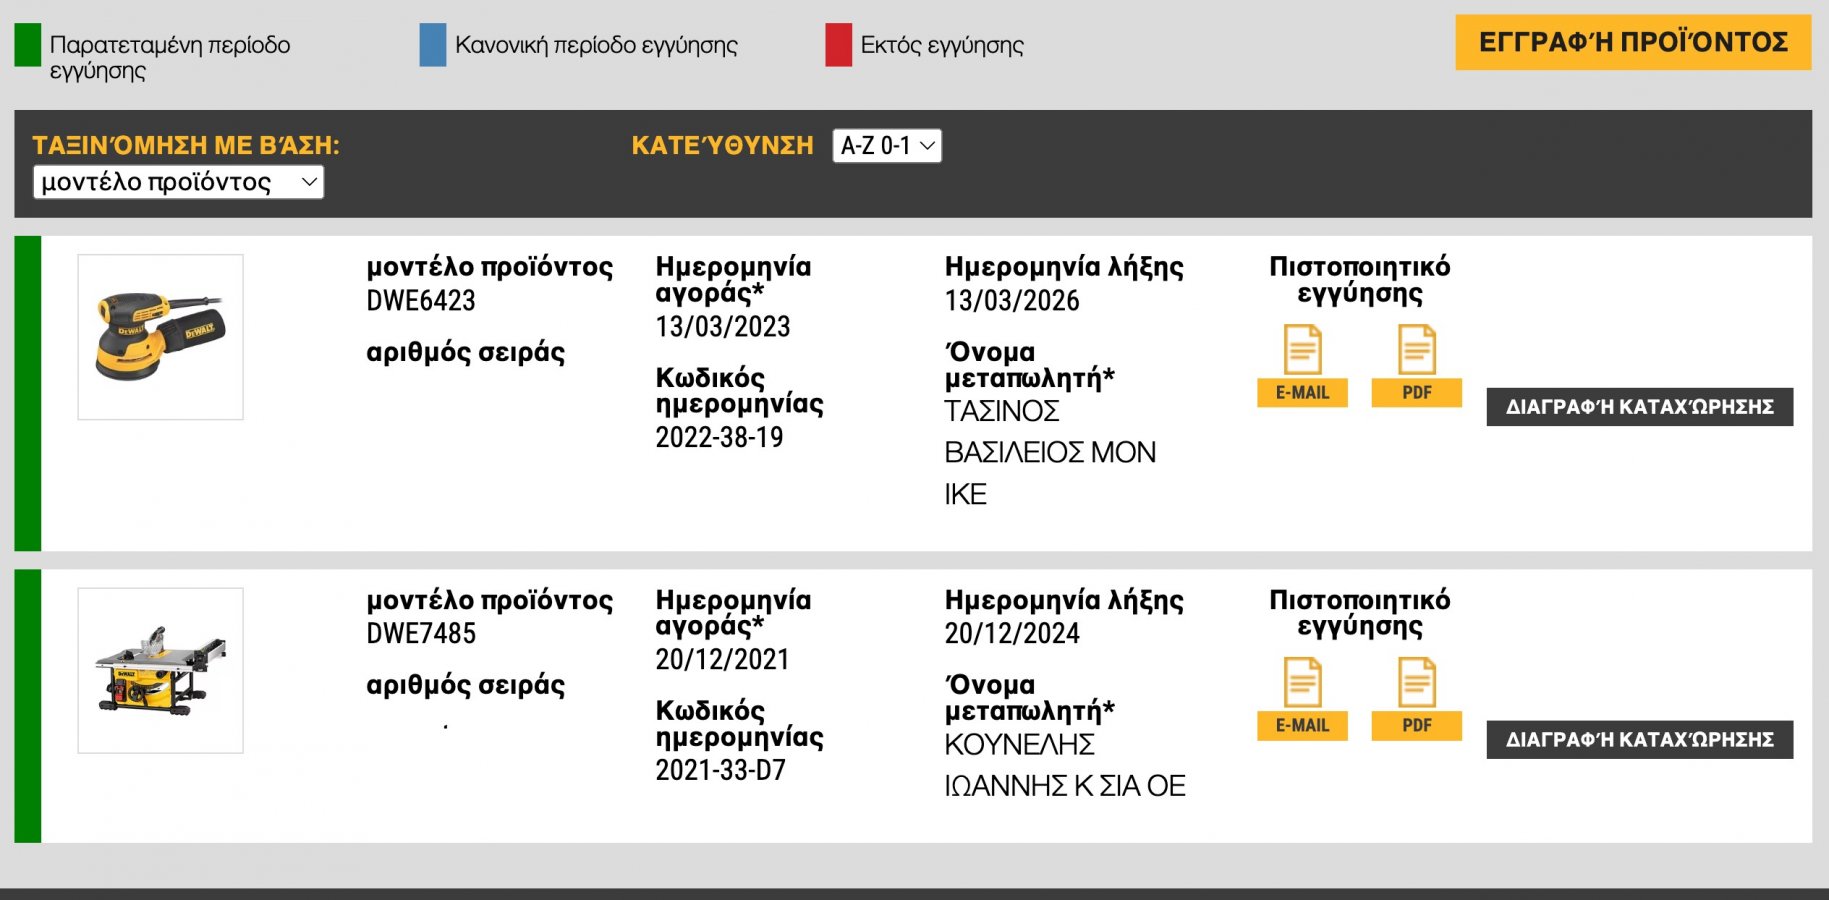Click the blue normal warranty legend swatch
The width and height of the screenshot is (1829, 900).
433,45
